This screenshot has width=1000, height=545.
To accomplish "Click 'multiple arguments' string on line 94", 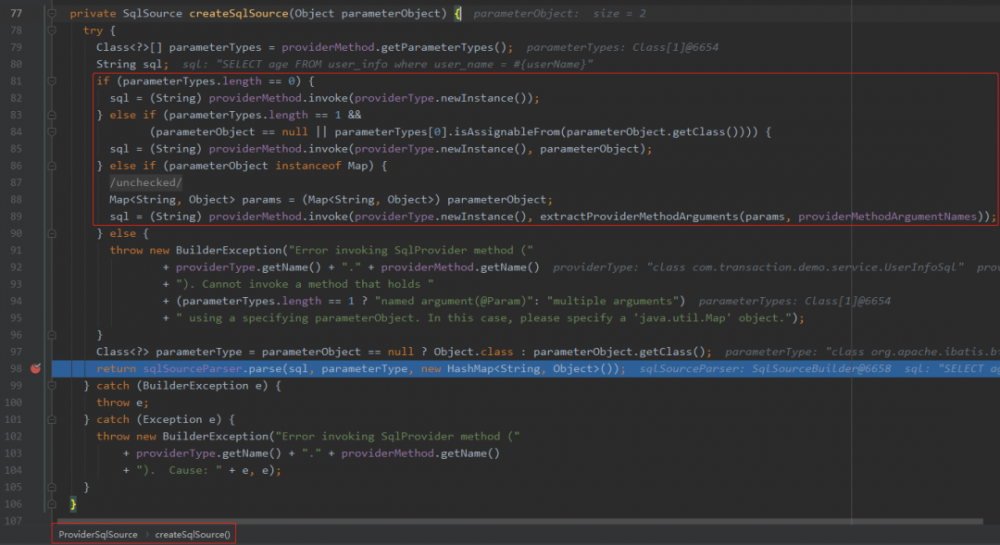I will pyautogui.click(x=612, y=301).
